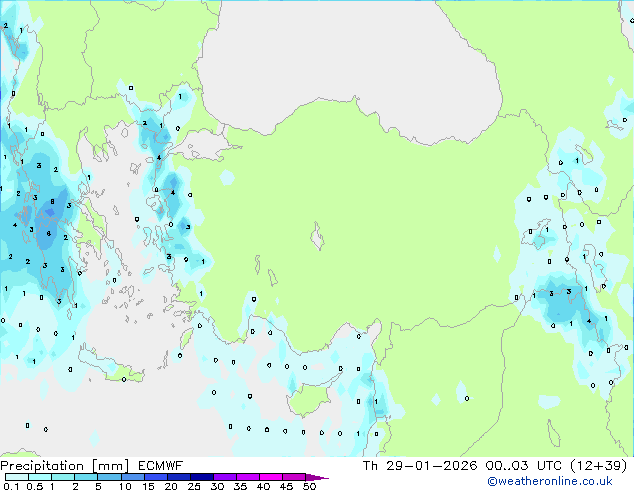The image size is (634, 490).
Task: Click the "Precipitation [mm]" title text
Action: 65,466
